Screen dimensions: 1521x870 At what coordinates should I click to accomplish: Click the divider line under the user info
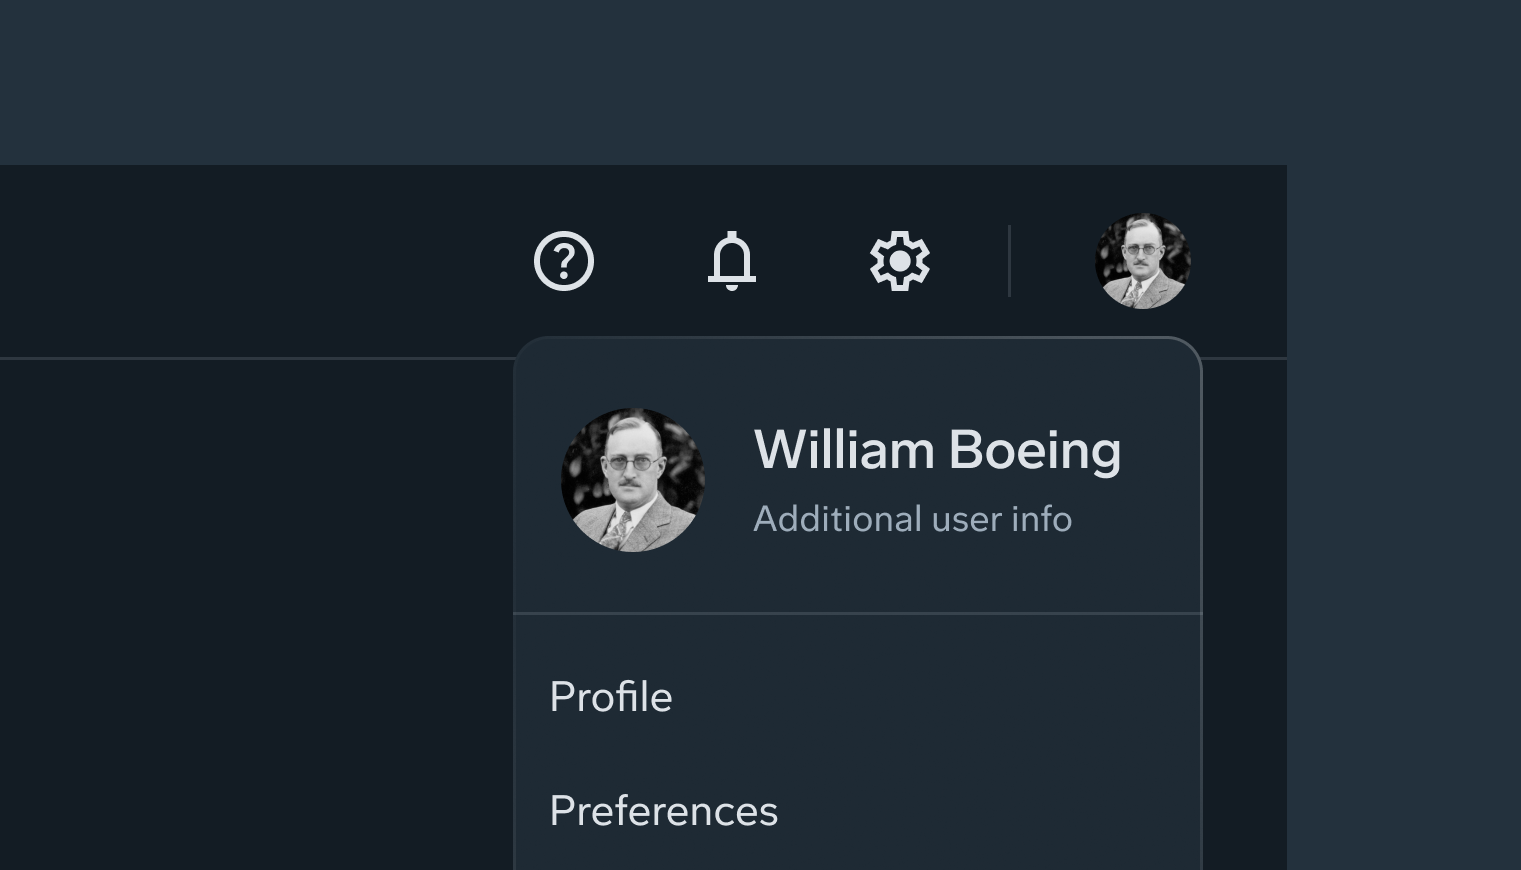pos(856,612)
